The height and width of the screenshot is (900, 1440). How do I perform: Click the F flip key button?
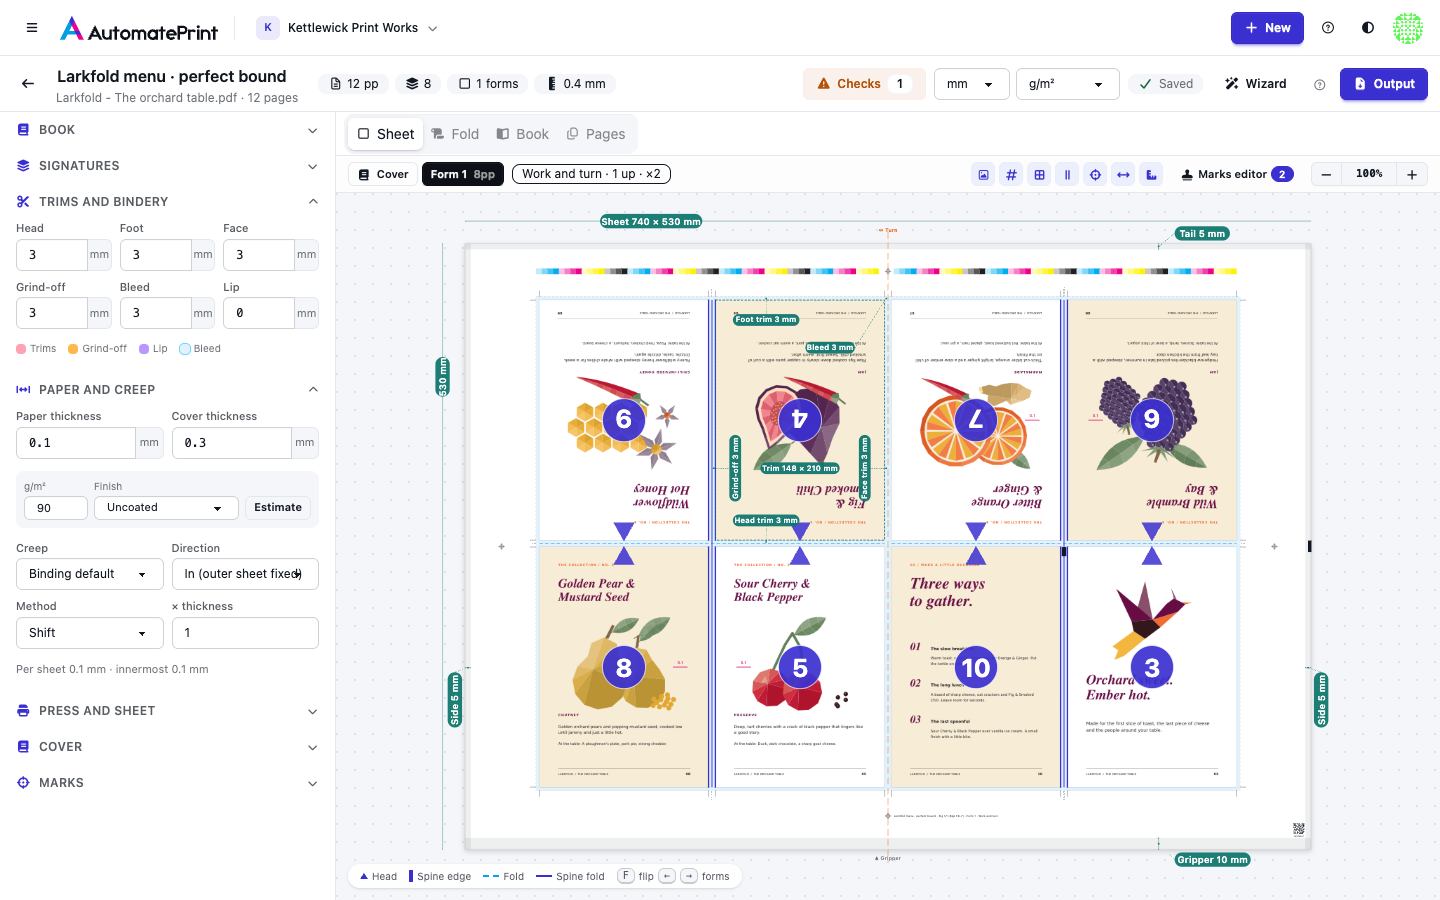pyautogui.click(x=626, y=876)
